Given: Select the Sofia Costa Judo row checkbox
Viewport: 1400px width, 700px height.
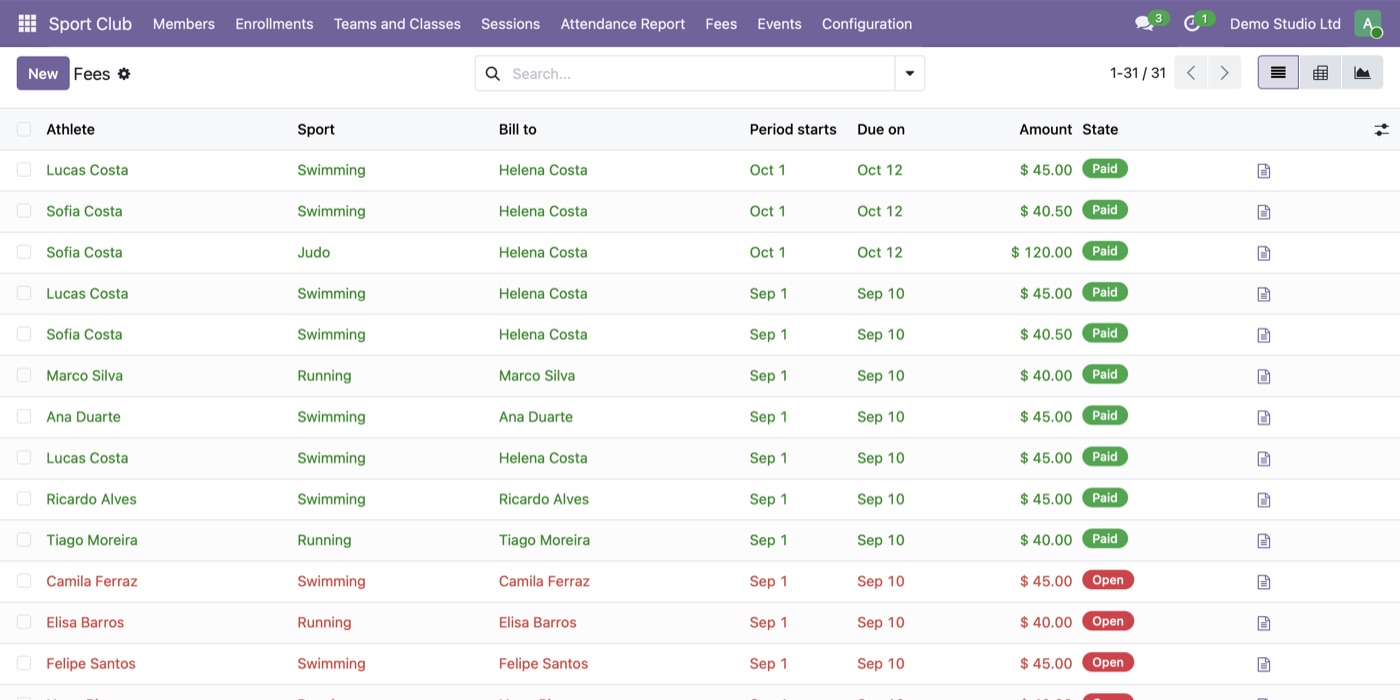Looking at the screenshot, I should pyautogui.click(x=24, y=252).
